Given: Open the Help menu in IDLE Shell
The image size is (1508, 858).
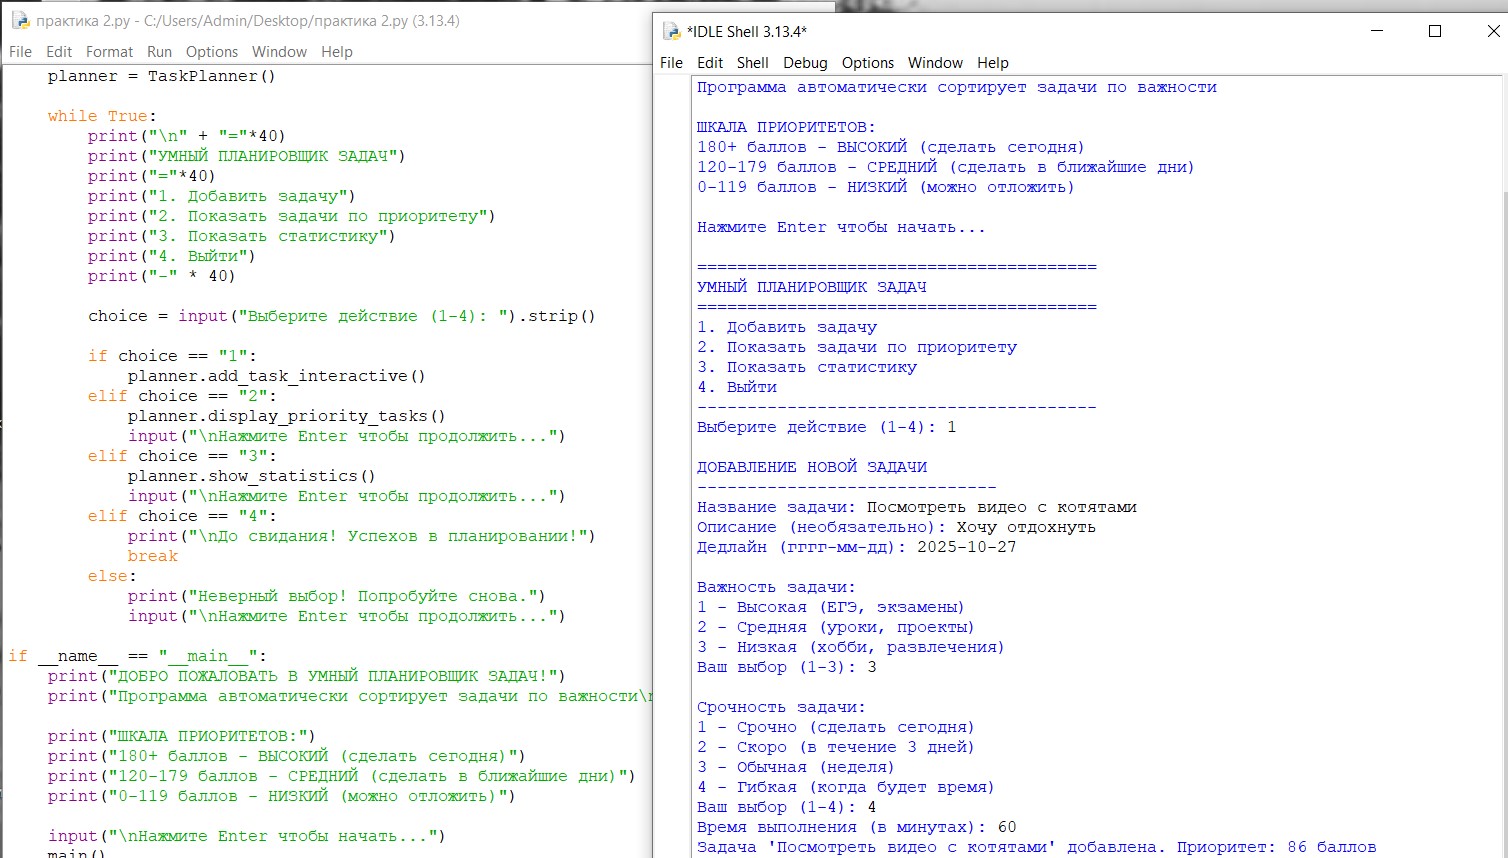Looking at the screenshot, I should click(992, 63).
